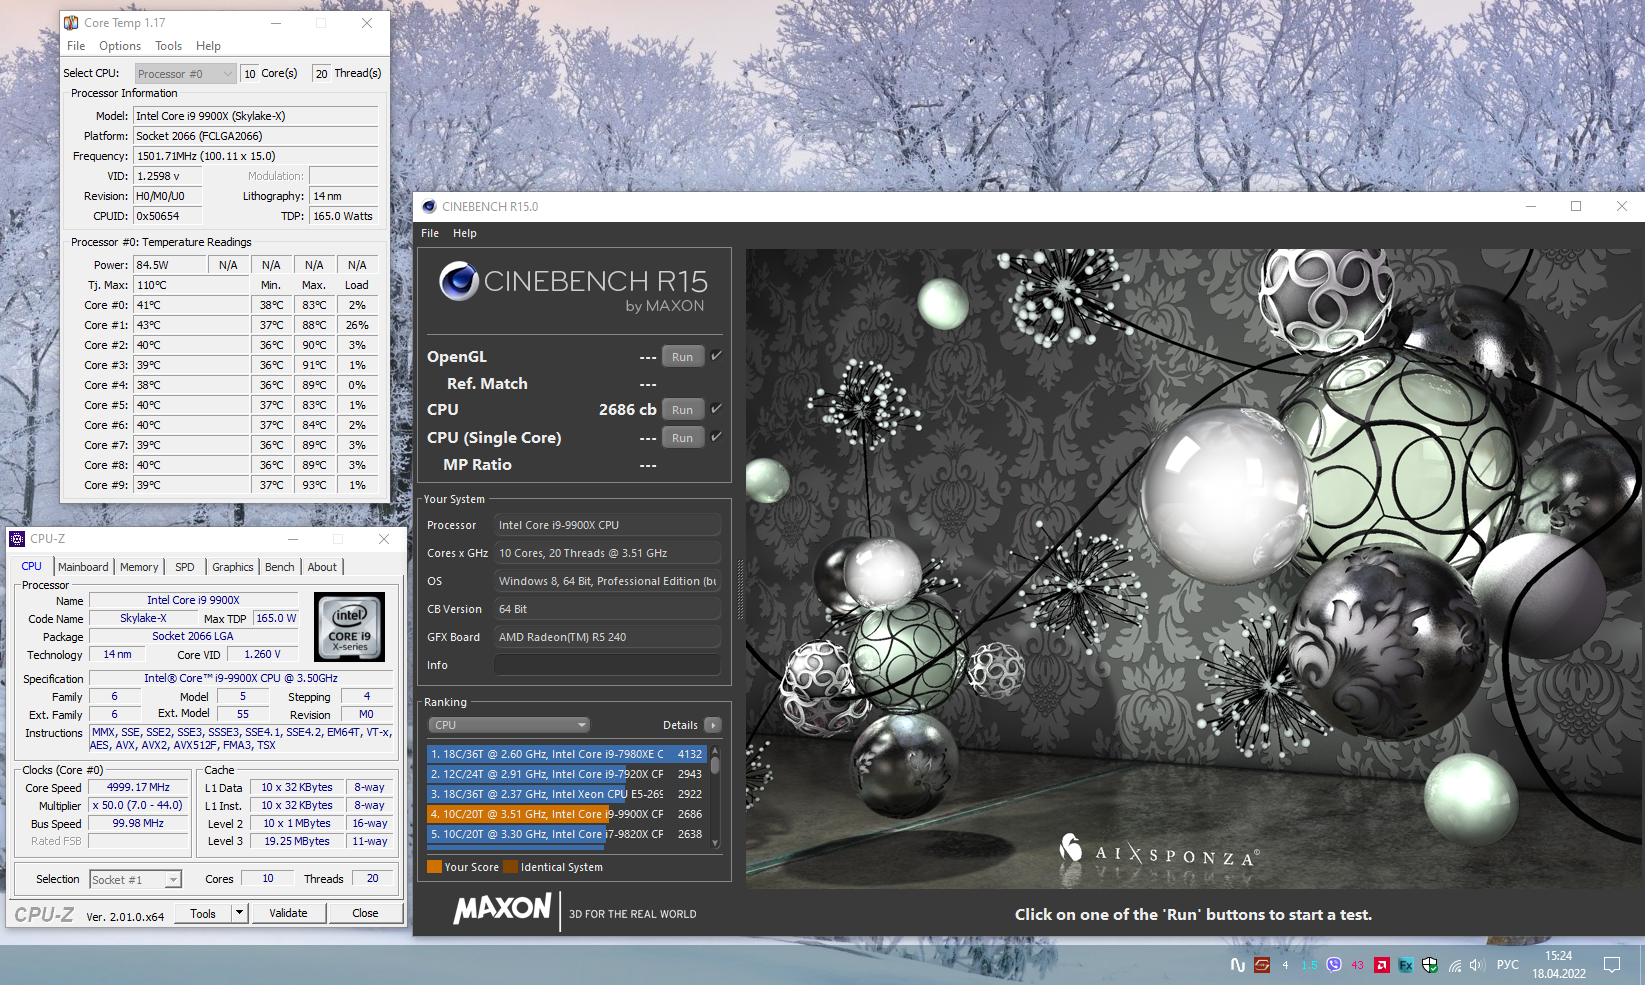The image size is (1645, 985).
Task: Click the red square tray icon
Action: (x=1262, y=965)
